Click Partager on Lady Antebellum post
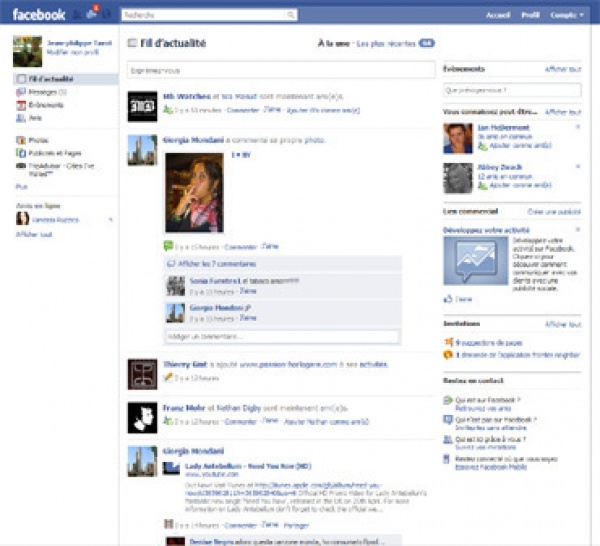 click(x=296, y=525)
